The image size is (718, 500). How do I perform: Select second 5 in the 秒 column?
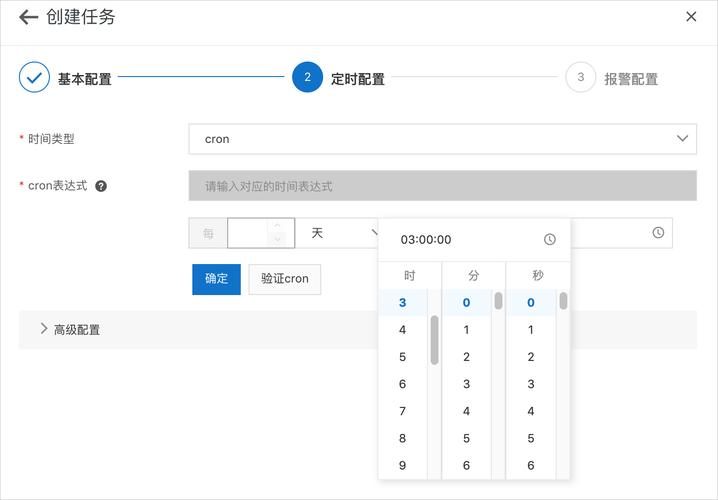(x=531, y=438)
